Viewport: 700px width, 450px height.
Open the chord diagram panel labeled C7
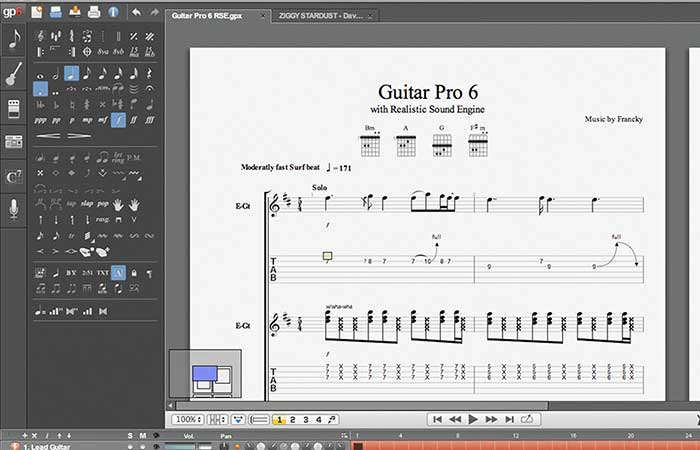point(15,176)
